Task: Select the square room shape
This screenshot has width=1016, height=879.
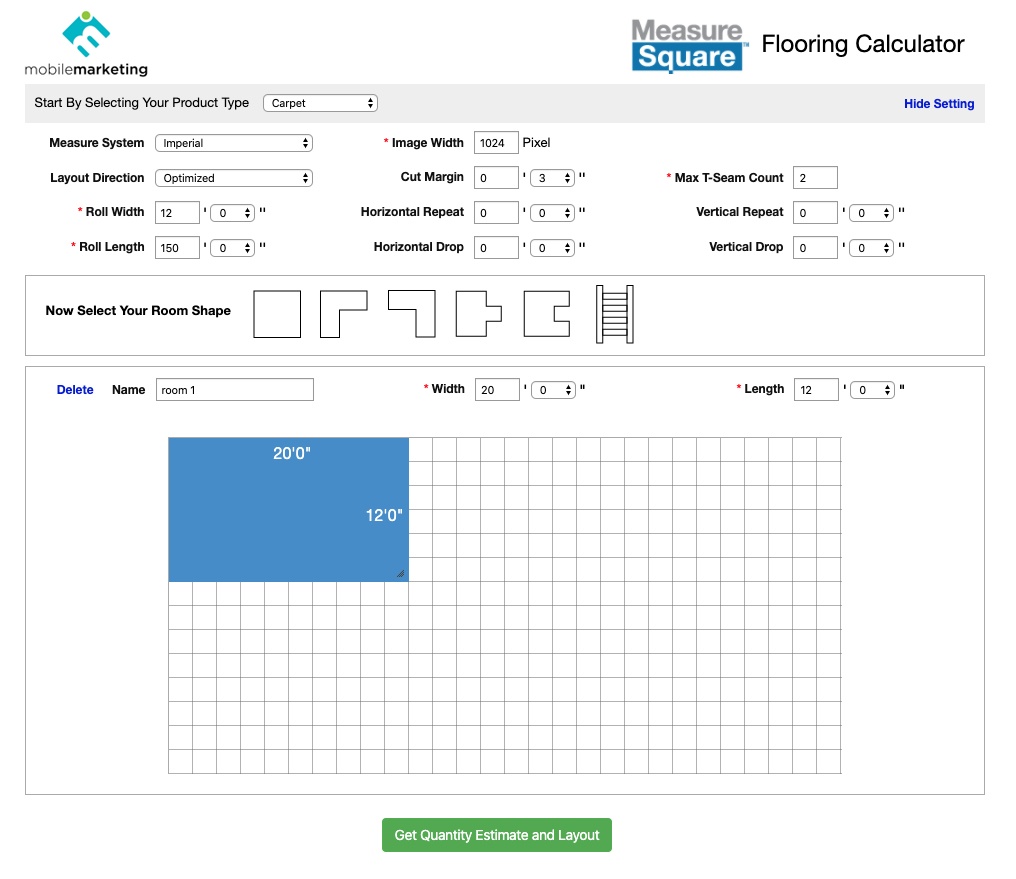Action: [277, 314]
